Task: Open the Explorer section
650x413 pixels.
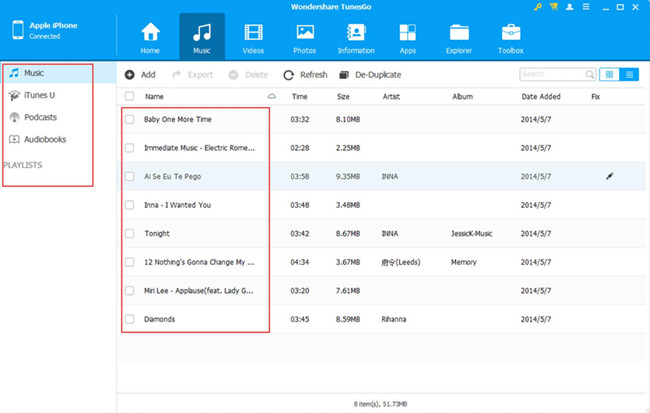Action: click(459, 38)
